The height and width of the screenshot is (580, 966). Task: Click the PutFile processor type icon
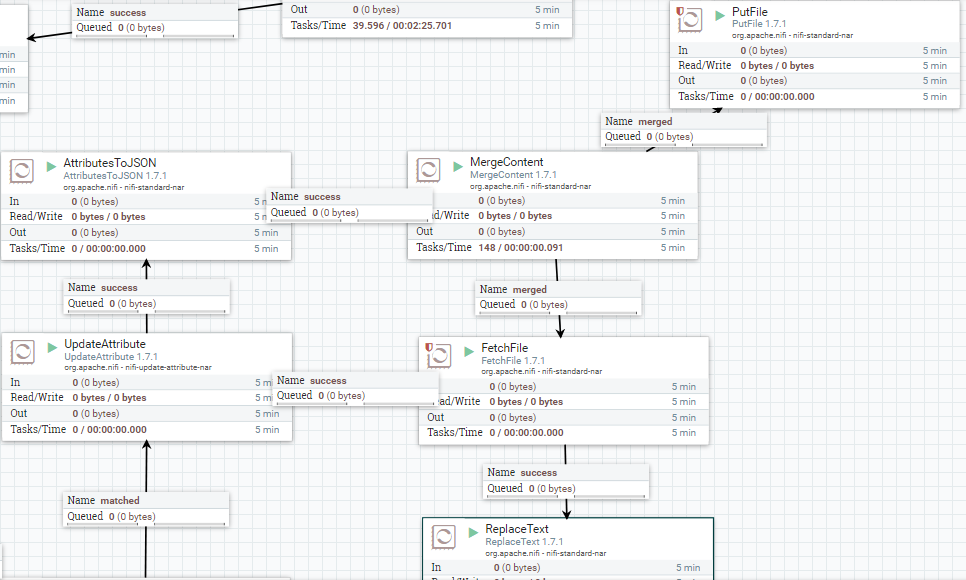coord(692,20)
